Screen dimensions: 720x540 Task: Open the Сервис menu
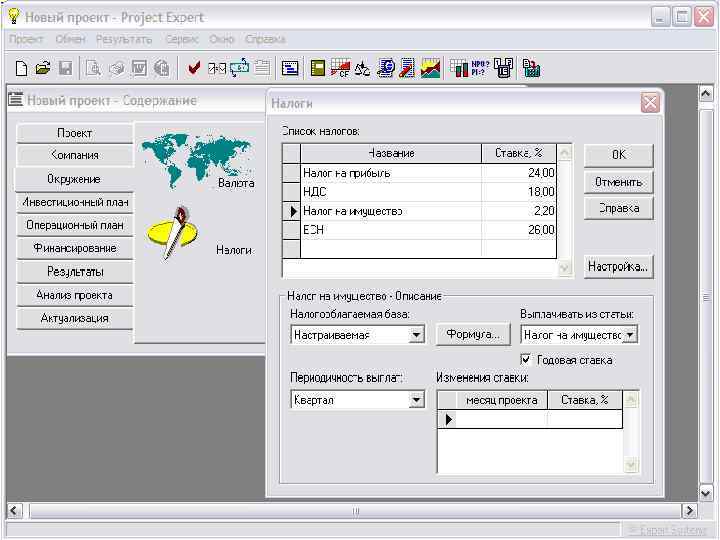[x=181, y=39]
